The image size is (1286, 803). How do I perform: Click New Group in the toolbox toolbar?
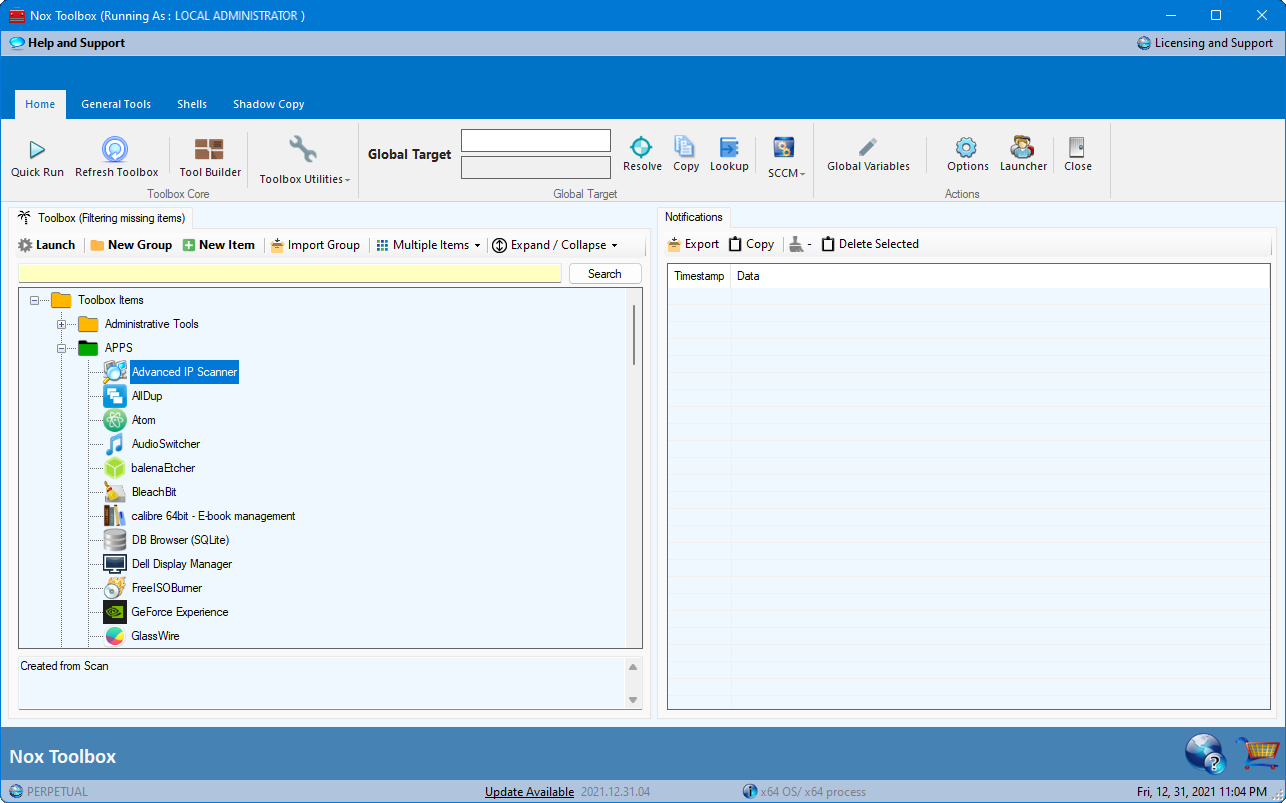pyautogui.click(x=131, y=245)
